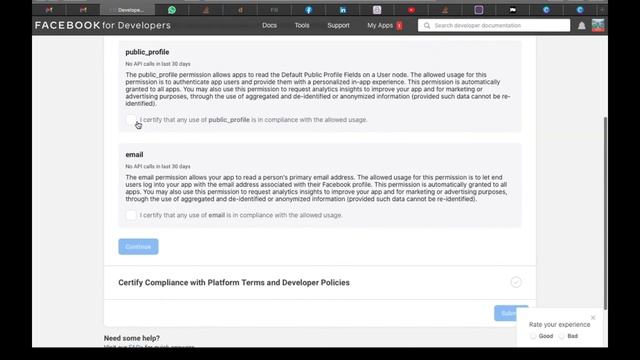This screenshot has width=640, height=360.
Task: Switch to the LinkedIn browser tab
Action: 343,10
